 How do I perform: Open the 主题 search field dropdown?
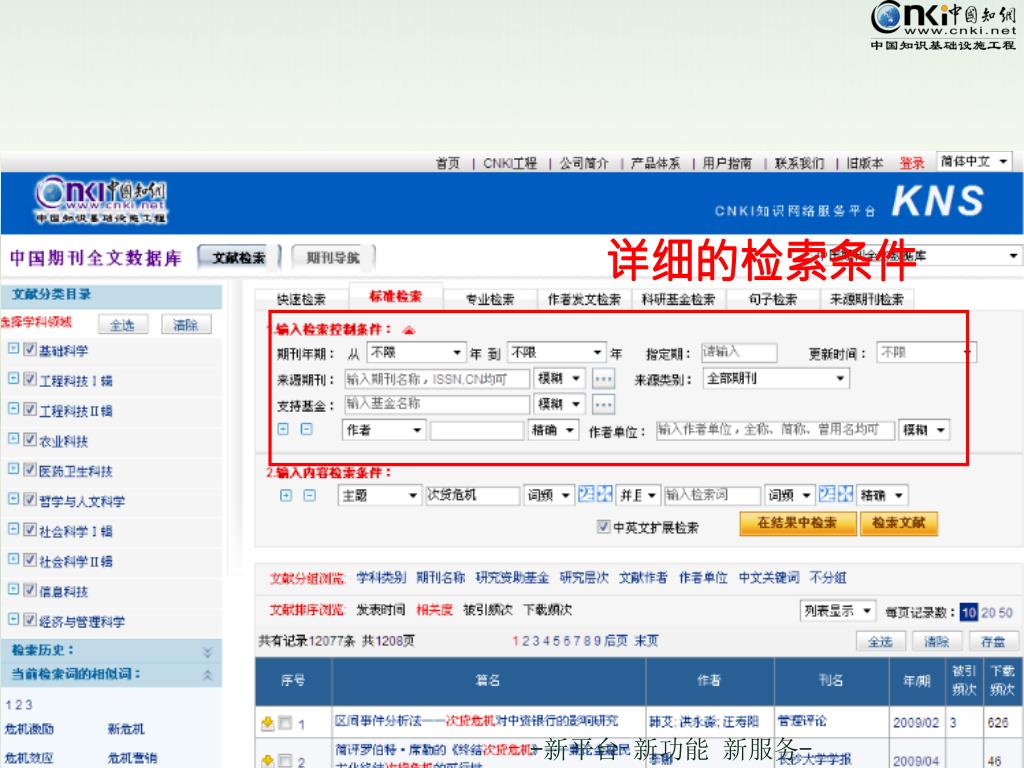tap(379, 496)
